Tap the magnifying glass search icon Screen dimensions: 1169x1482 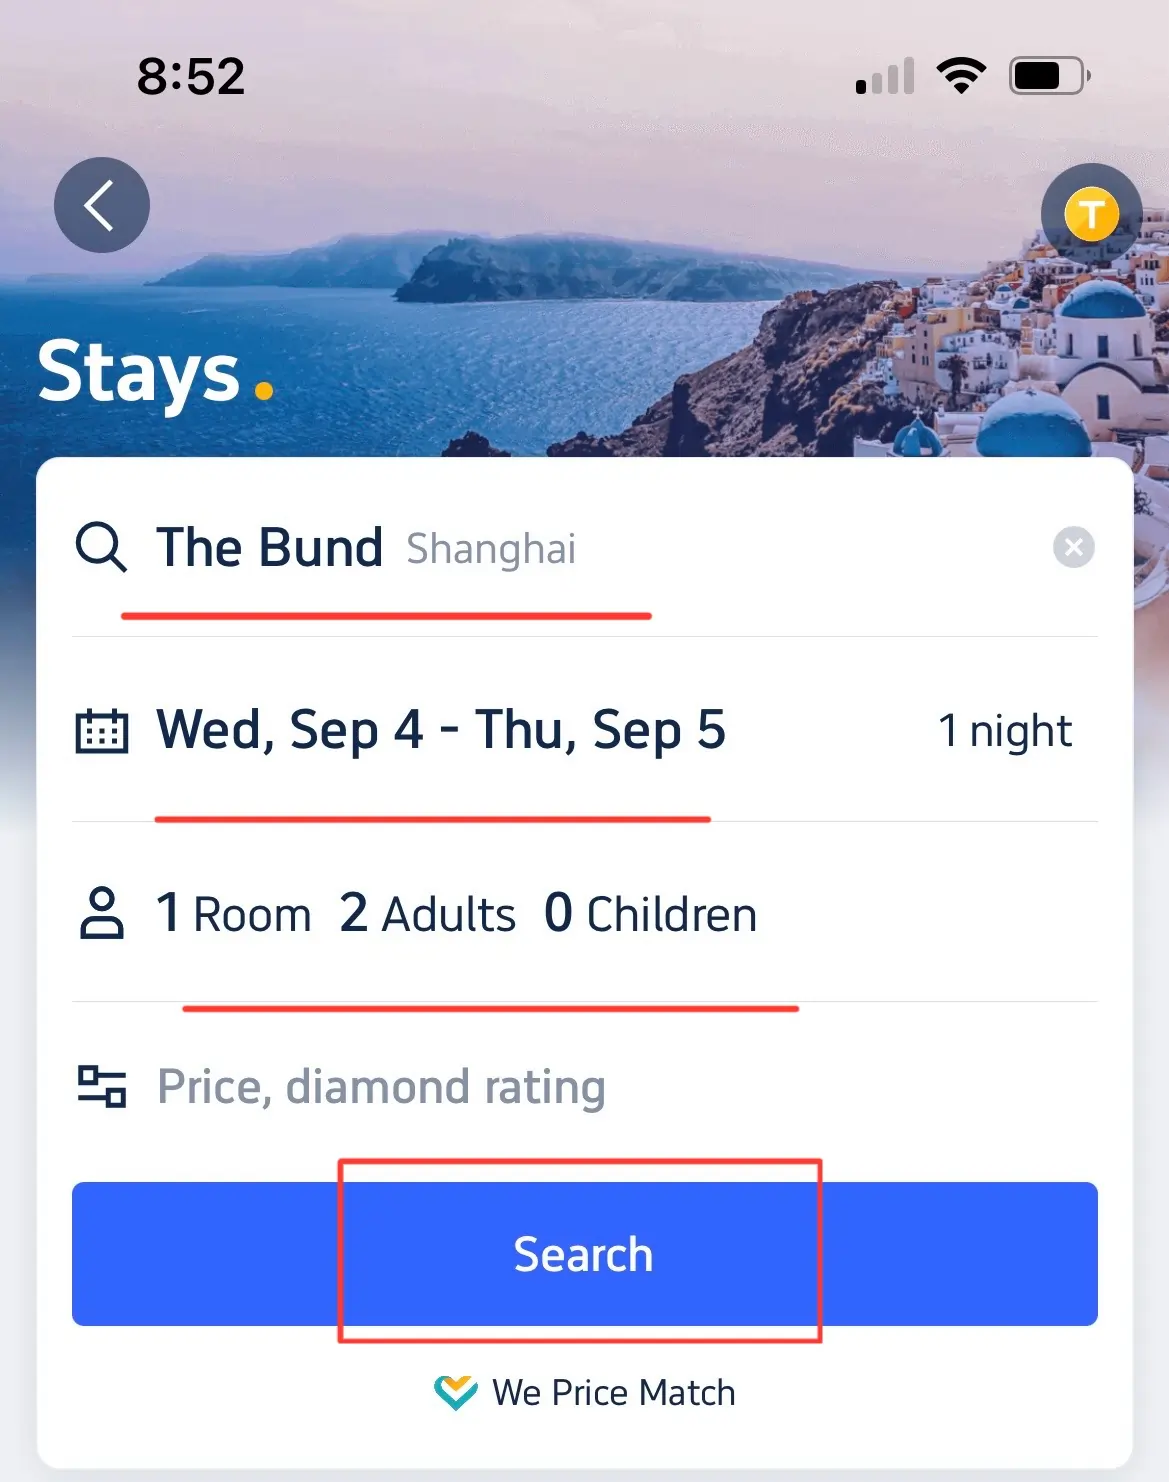(x=101, y=547)
